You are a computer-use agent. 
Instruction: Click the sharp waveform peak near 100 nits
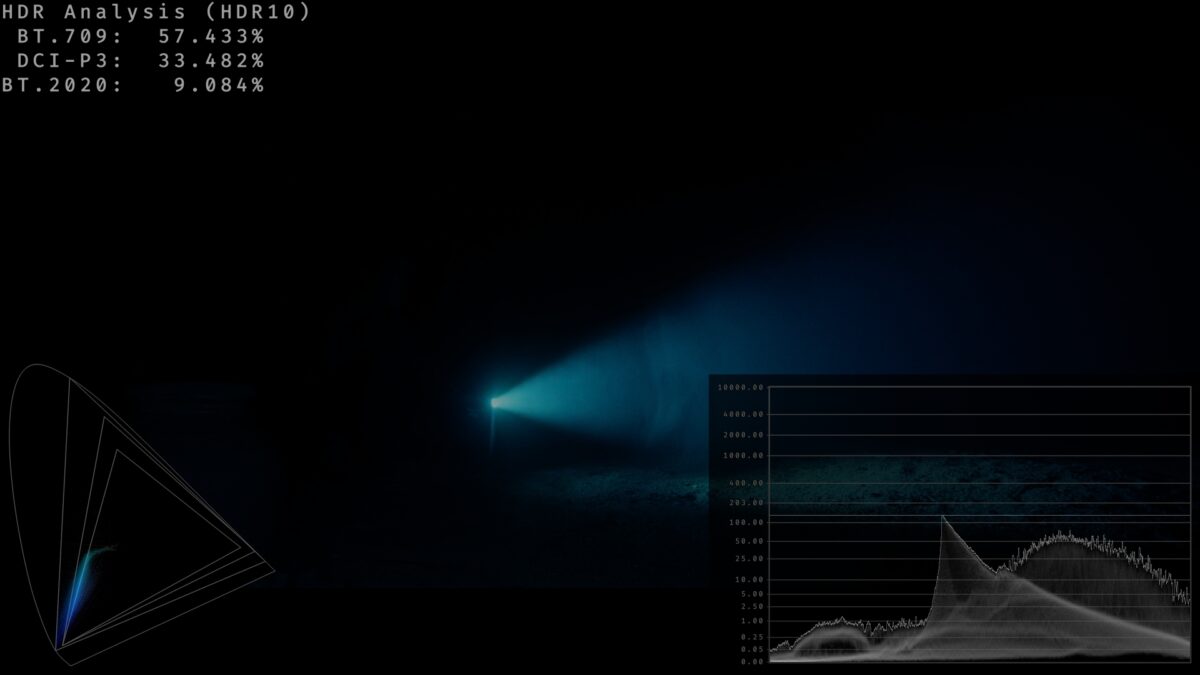(942, 518)
